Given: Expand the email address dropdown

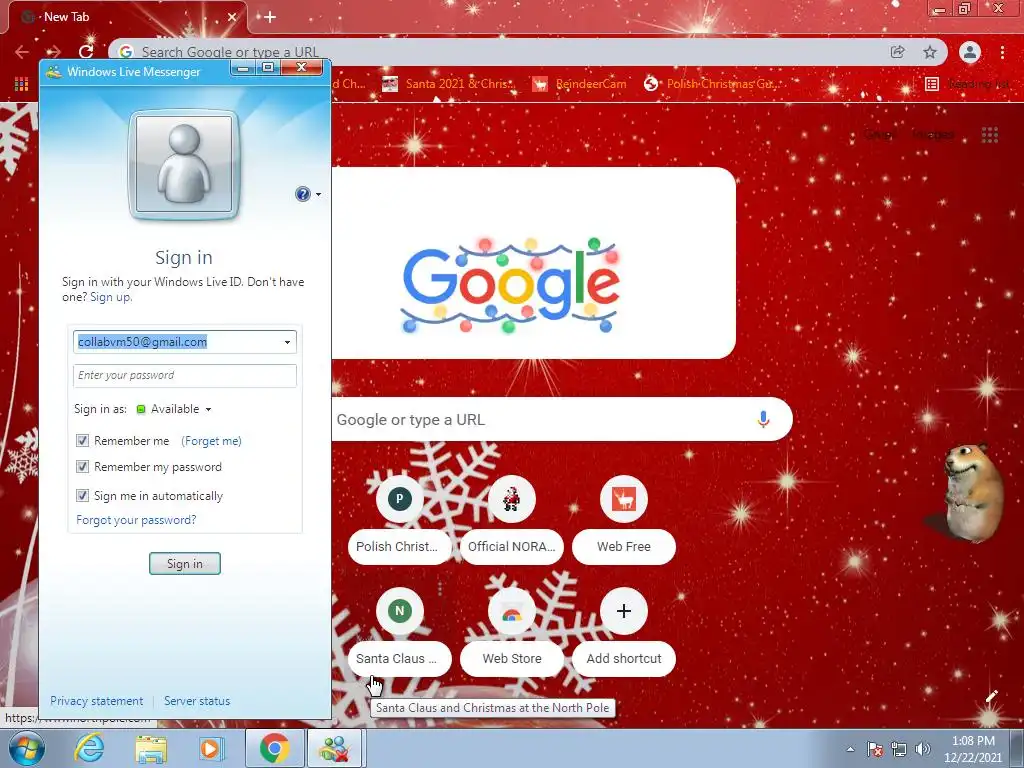Looking at the screenshot, I should (x=287, y=342).
